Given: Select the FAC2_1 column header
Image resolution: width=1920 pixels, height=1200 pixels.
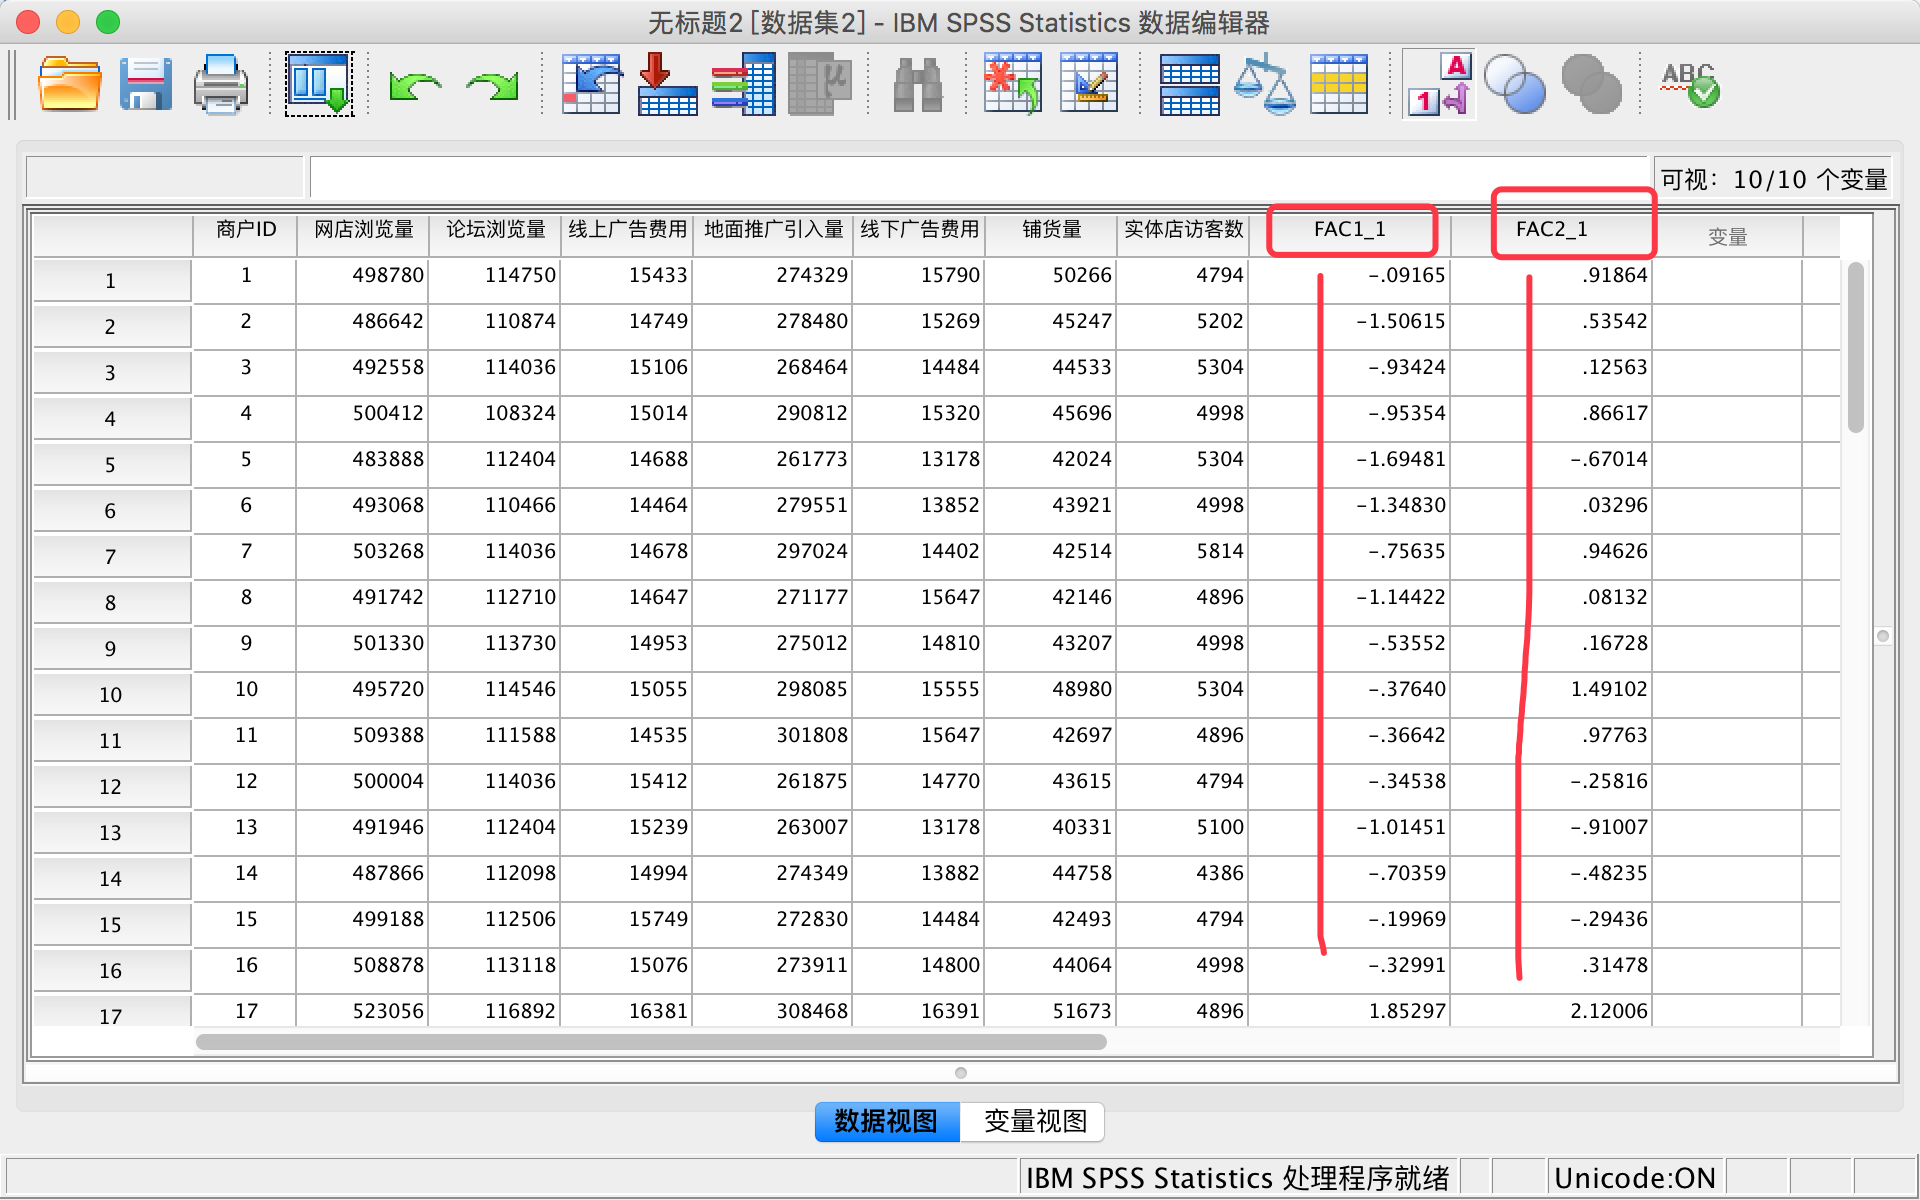Looking at the screenshot, I should pos(1551,230).
